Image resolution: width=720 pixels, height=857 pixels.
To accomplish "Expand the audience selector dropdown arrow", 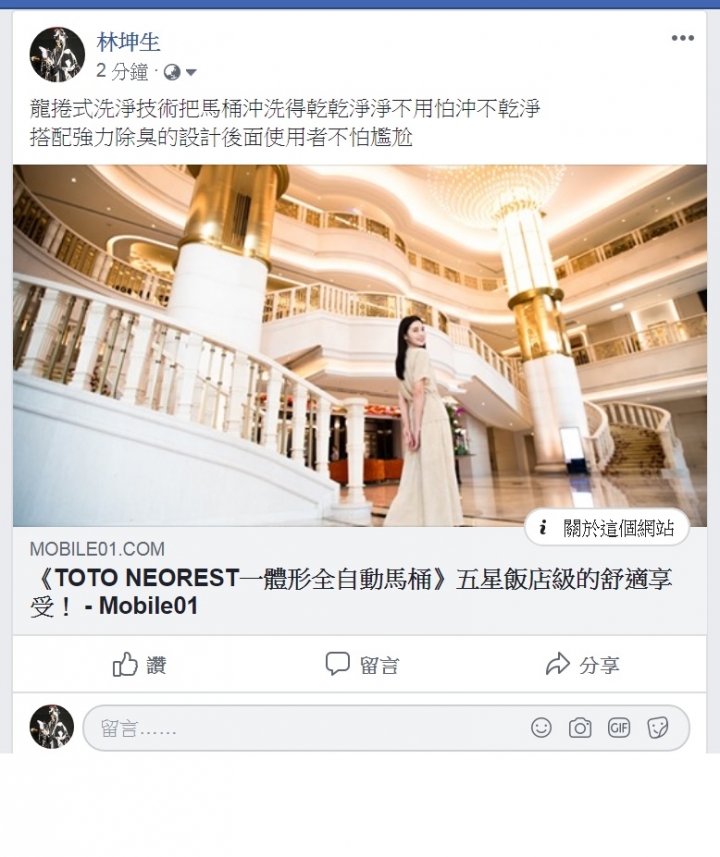I will coord(191,72).
